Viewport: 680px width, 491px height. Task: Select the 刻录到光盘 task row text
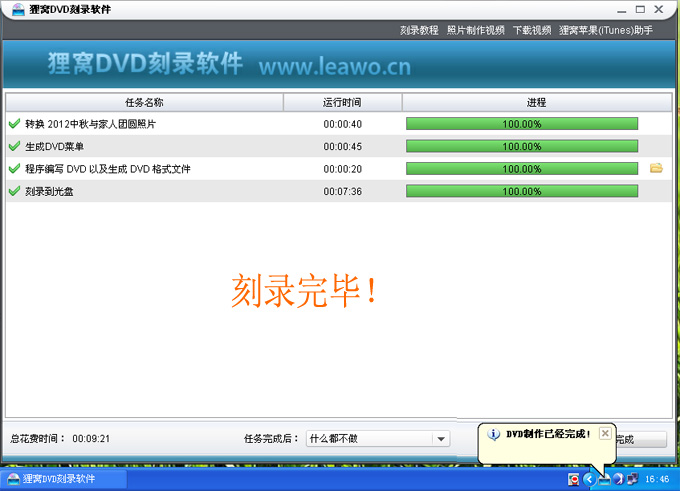click(49, 191)
